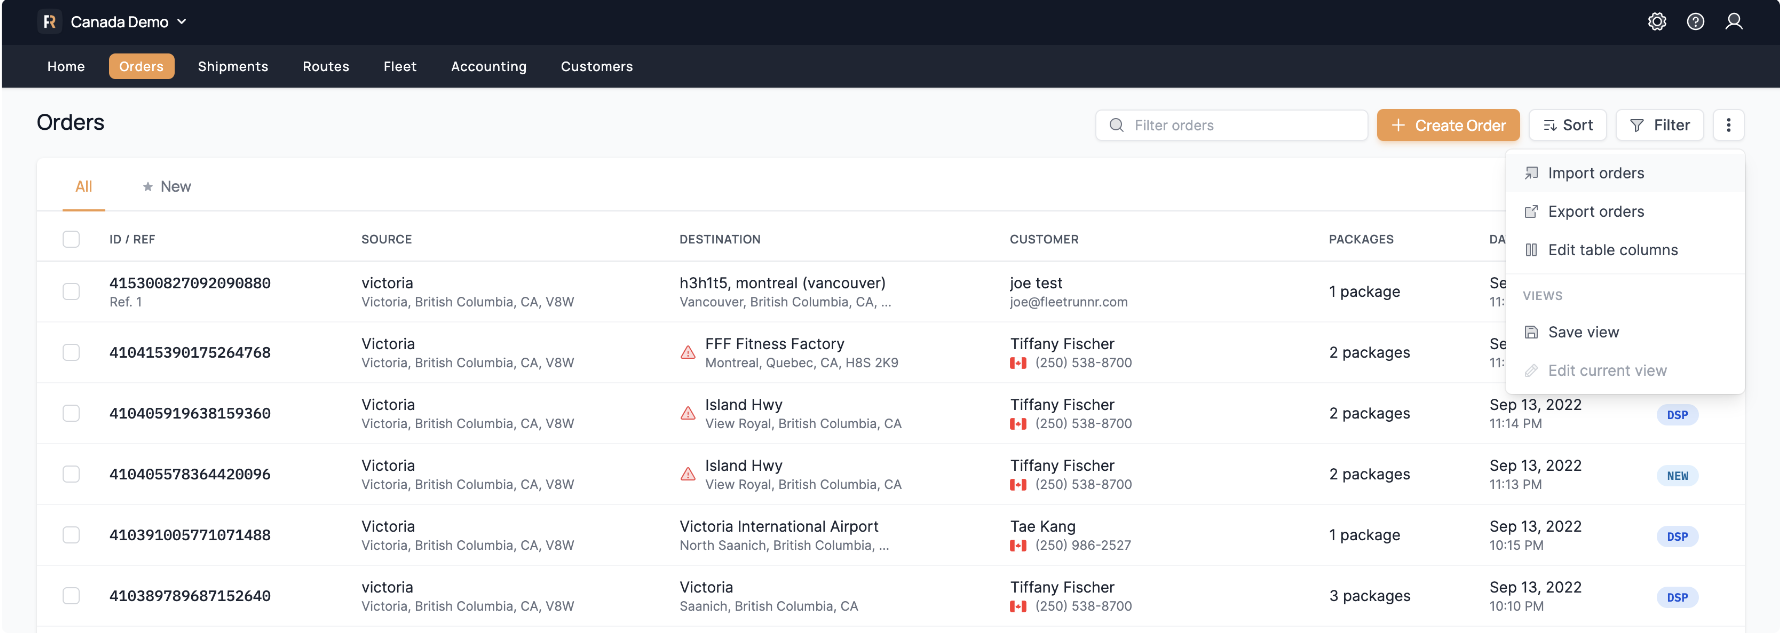
Task: Click the Canada flag next to Tae Kang's phone
Action: point(1018,546)
